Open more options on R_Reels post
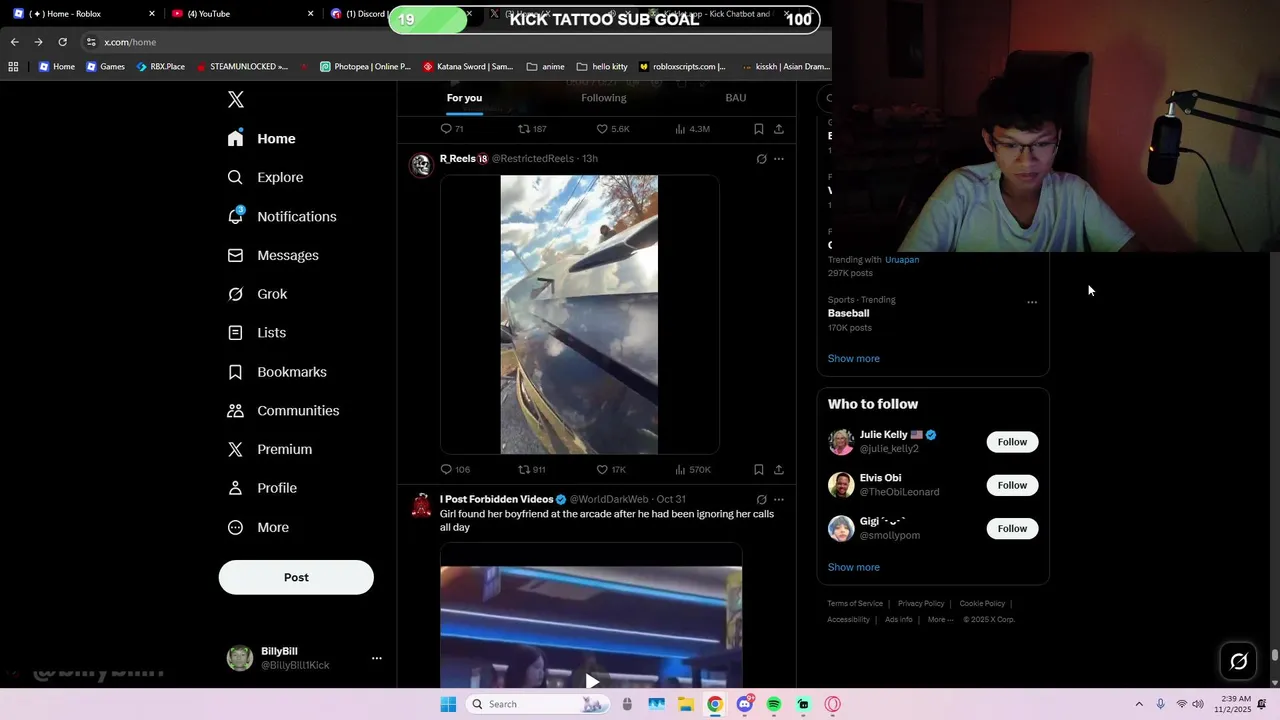This screenshot has width=1280, height=720. click(779, 159)
